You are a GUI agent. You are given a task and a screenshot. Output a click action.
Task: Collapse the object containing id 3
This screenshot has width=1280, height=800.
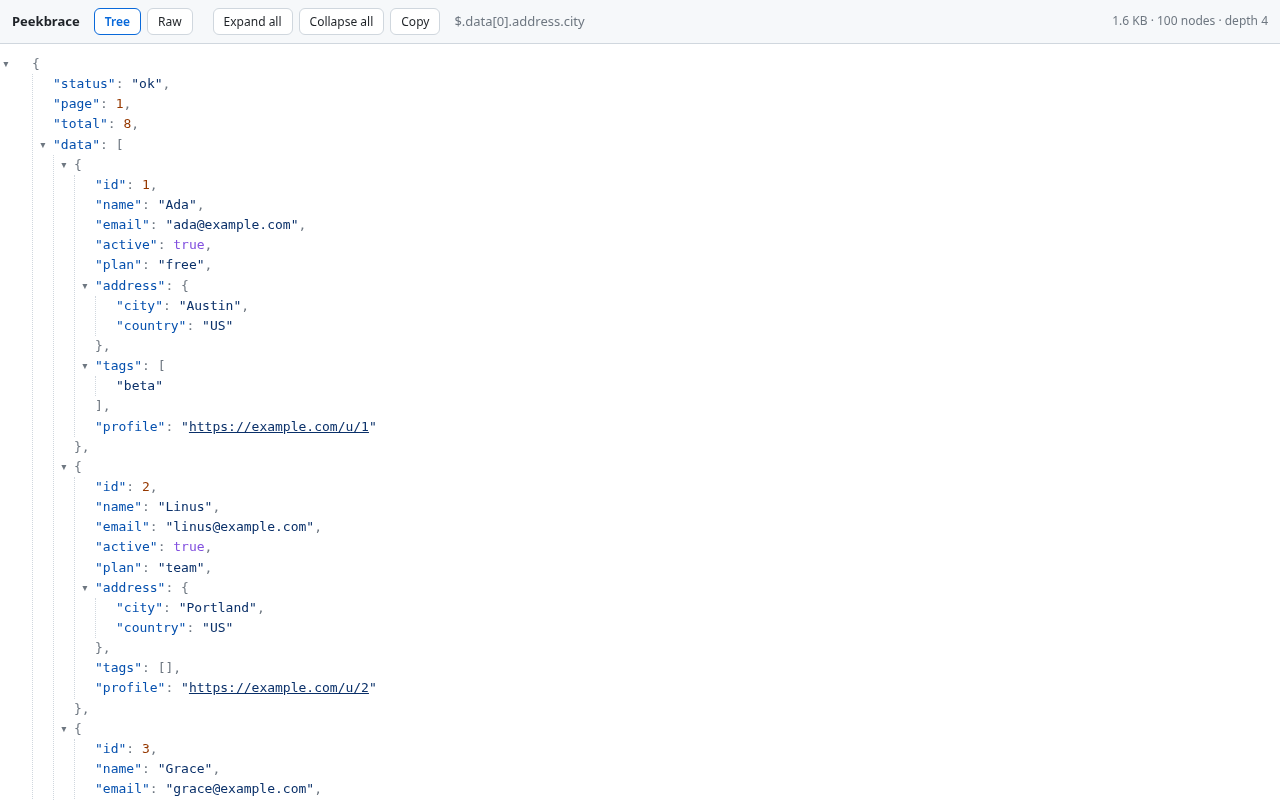pyautogui.click(x=64, y=729)
